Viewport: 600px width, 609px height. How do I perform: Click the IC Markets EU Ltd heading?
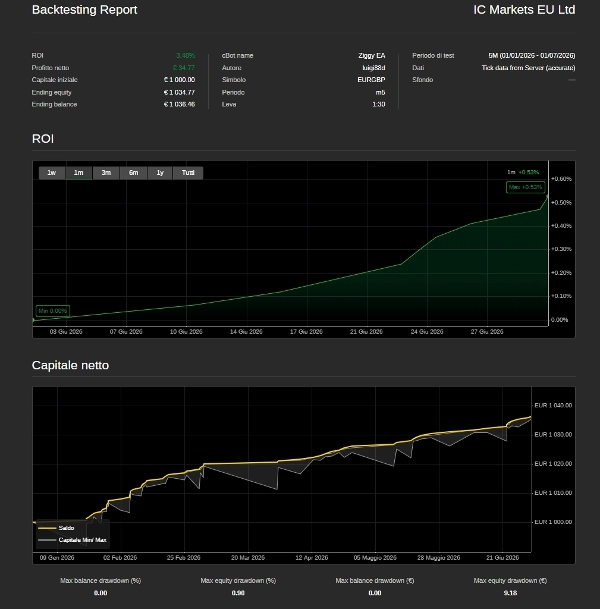[x=524, y=10]
